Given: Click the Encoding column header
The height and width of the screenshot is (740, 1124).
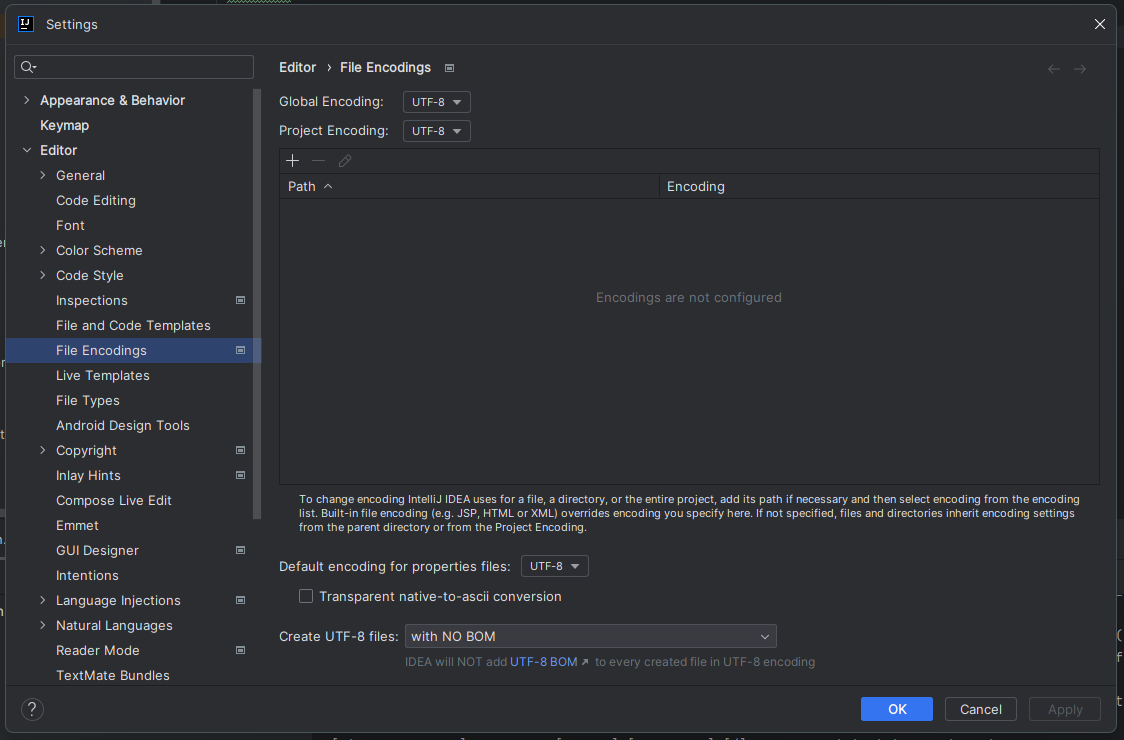Looking at the screenshot, I should [880, 186].
